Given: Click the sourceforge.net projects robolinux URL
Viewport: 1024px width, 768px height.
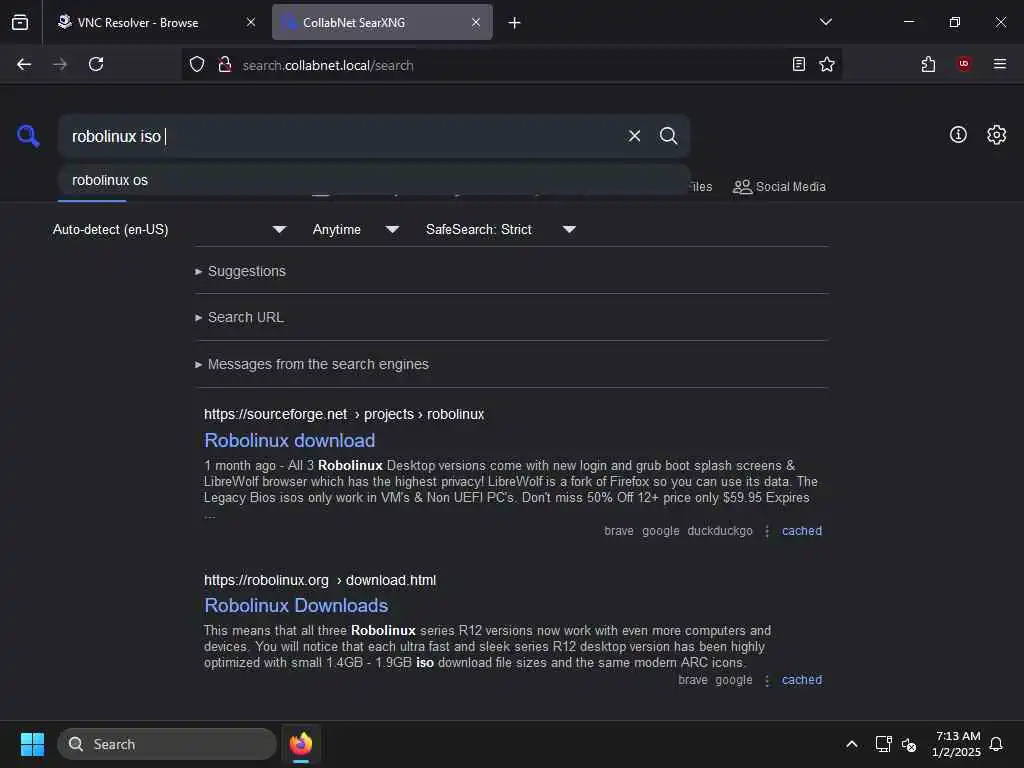Looking at the screenshot, I should pos(344,414).
